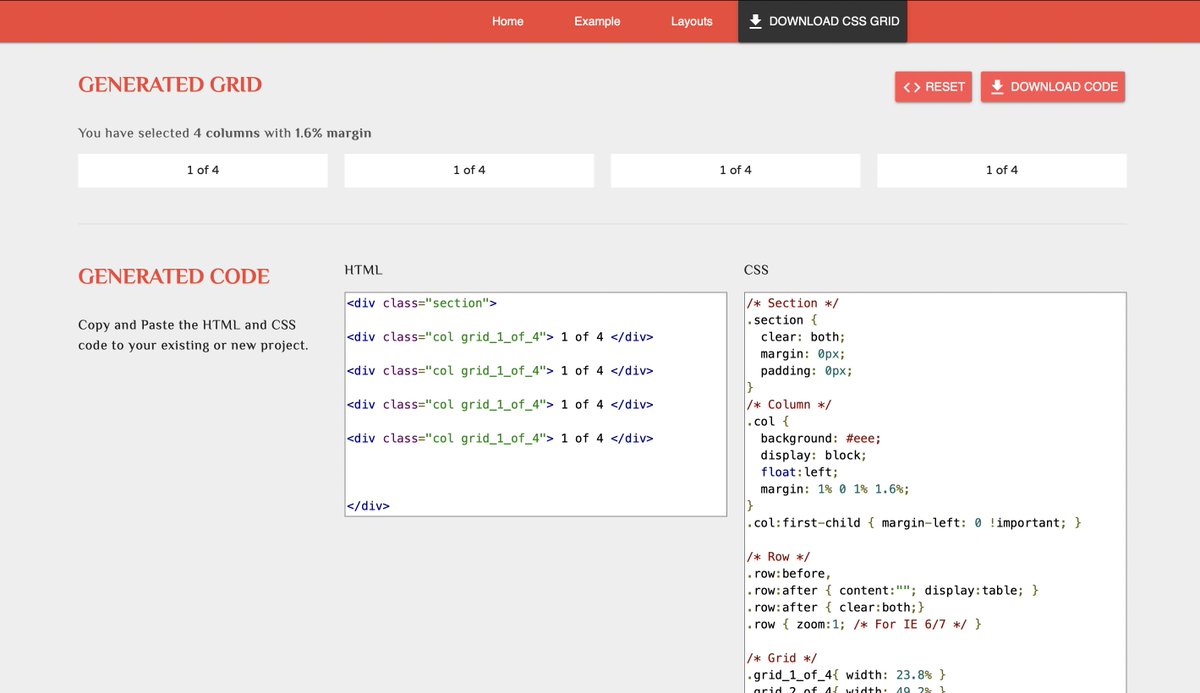
Task: Click the 'background: #eee;' CSS line
Action: (821, 438)
